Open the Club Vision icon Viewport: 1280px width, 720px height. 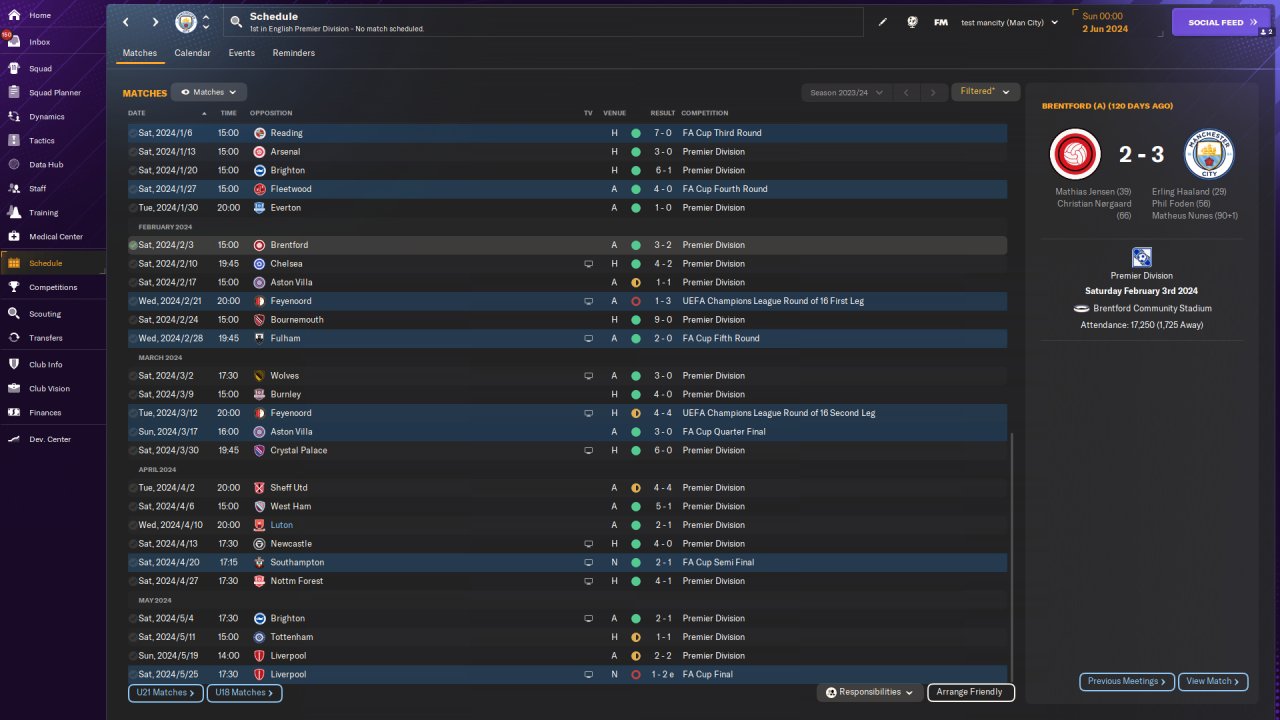pyautogui.click(x=14, y=388)
